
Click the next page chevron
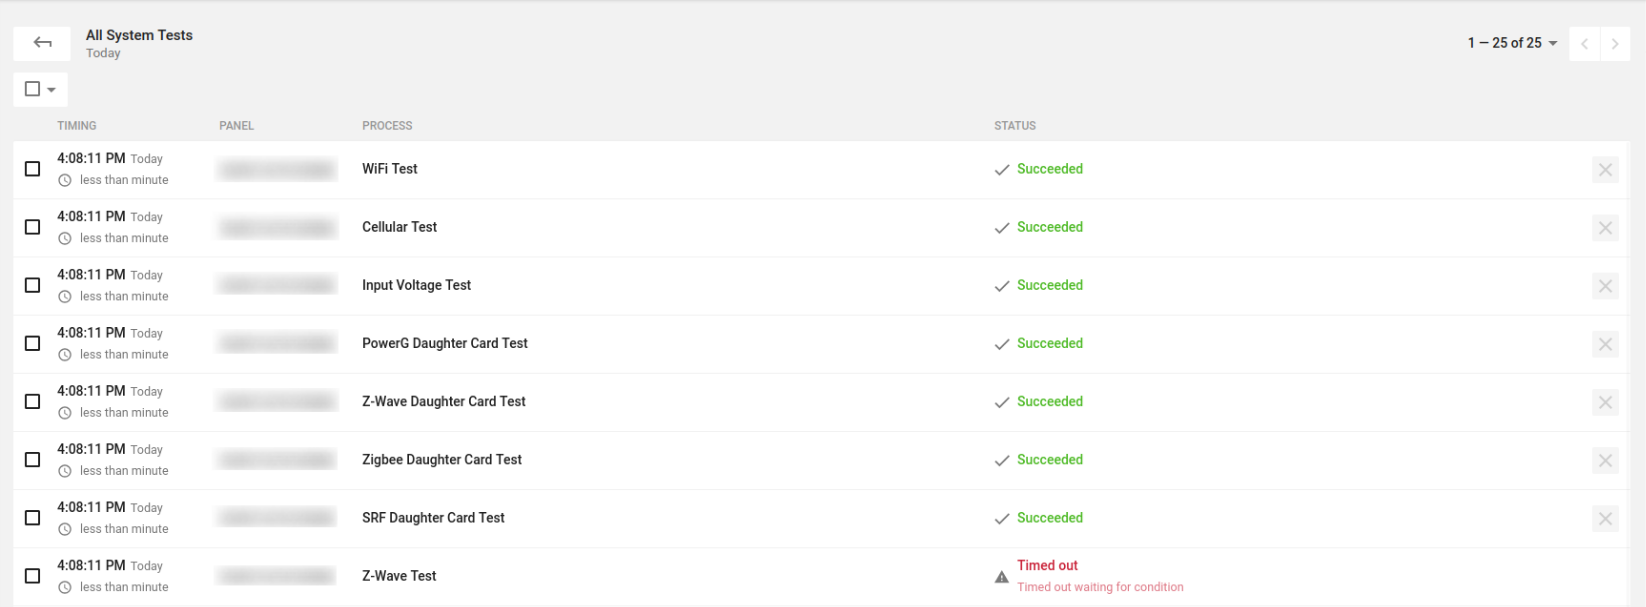pyautogui.click(x=1615, y=43)
